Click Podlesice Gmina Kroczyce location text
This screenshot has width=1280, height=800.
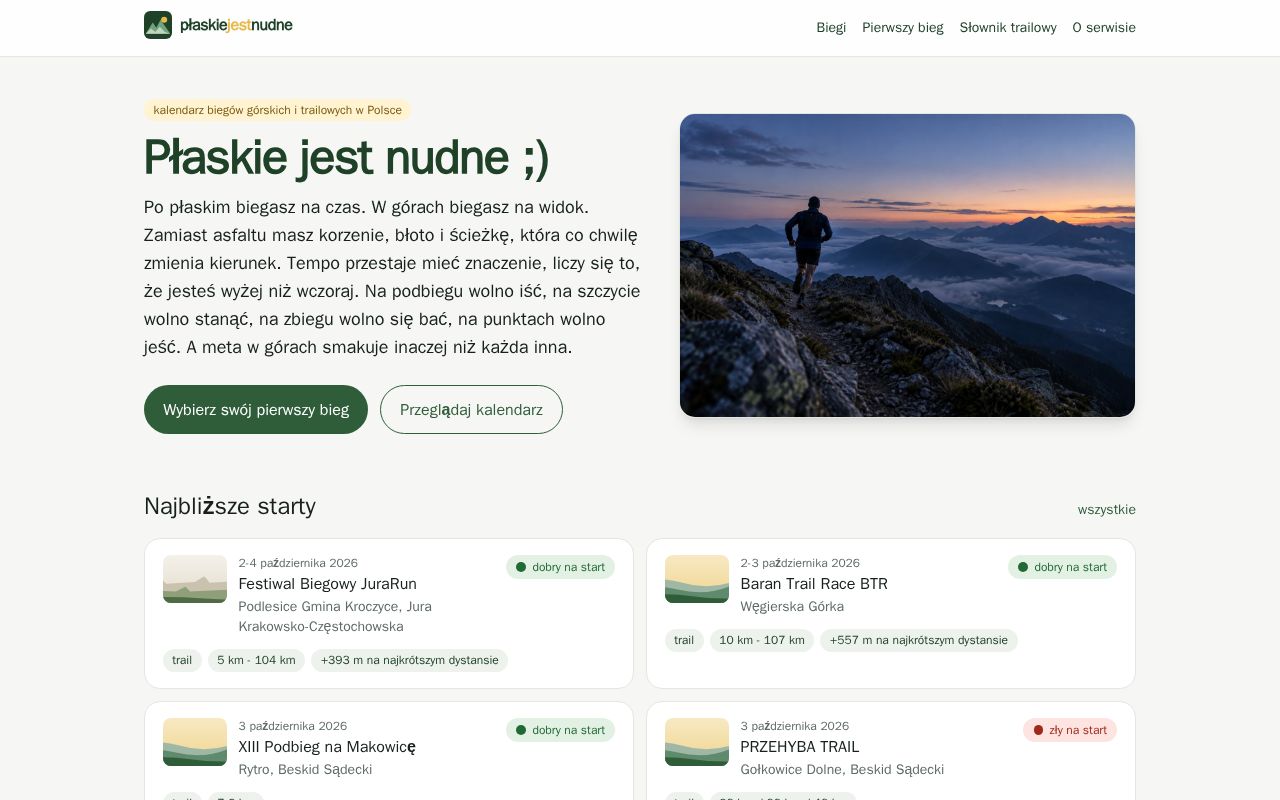[335, 617]
